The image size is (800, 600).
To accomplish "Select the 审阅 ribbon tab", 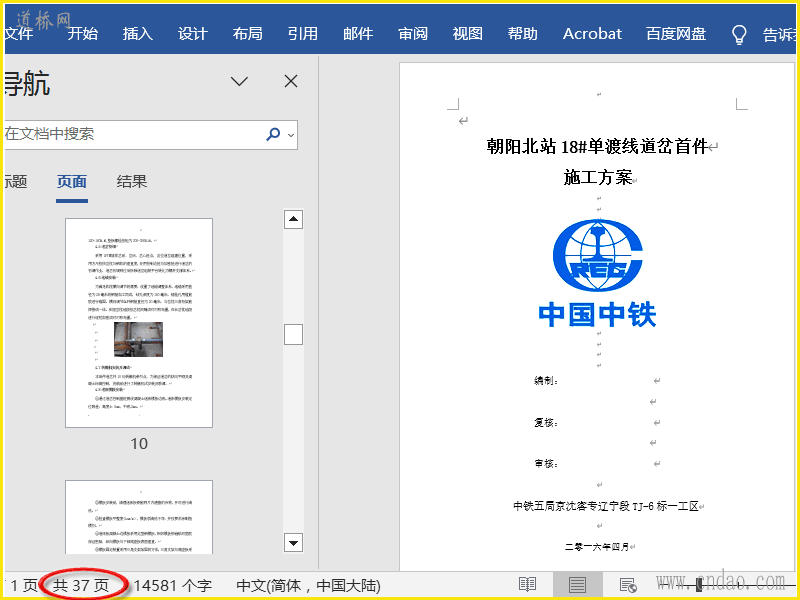I will click(413, 34).
